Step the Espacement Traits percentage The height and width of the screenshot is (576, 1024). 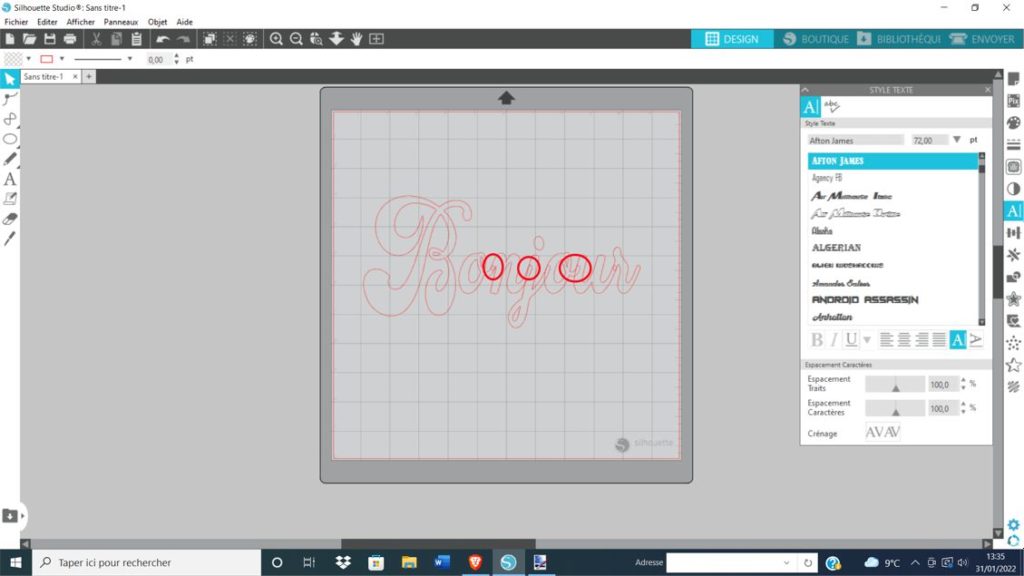tap(963, 384)
